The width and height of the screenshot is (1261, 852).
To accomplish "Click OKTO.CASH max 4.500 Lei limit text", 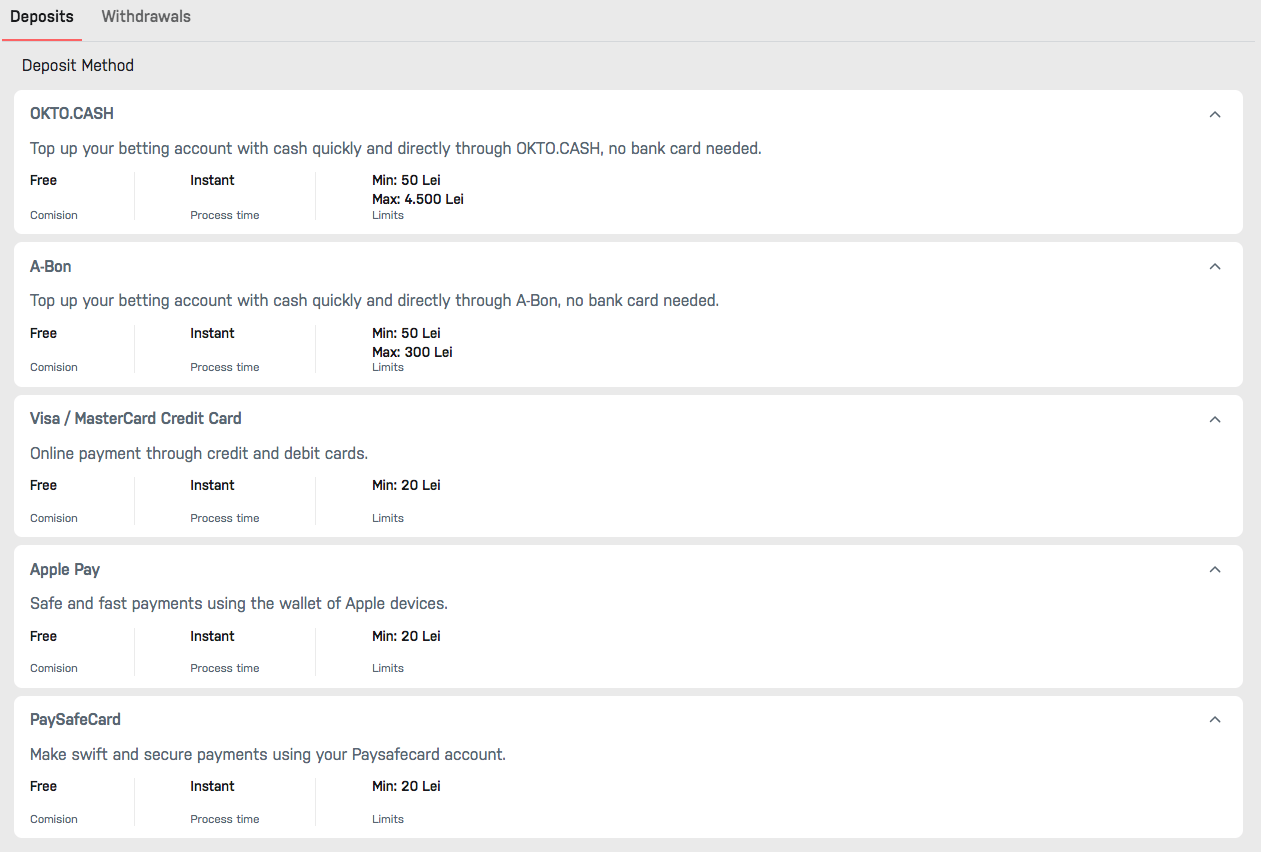I will [418, 199].
